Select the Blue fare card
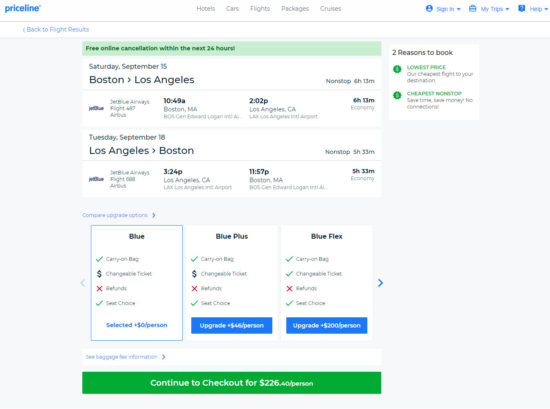550x409 pixels. coord(137,283)
